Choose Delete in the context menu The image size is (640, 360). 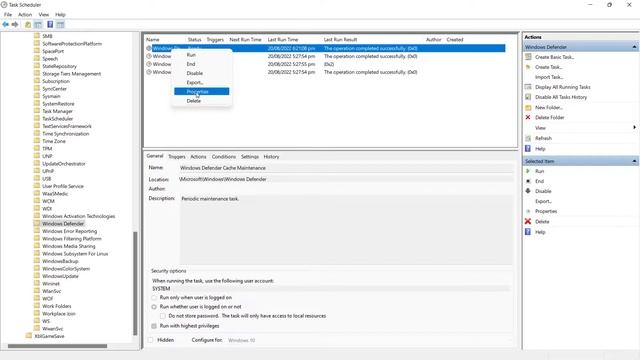coord(202,101)
